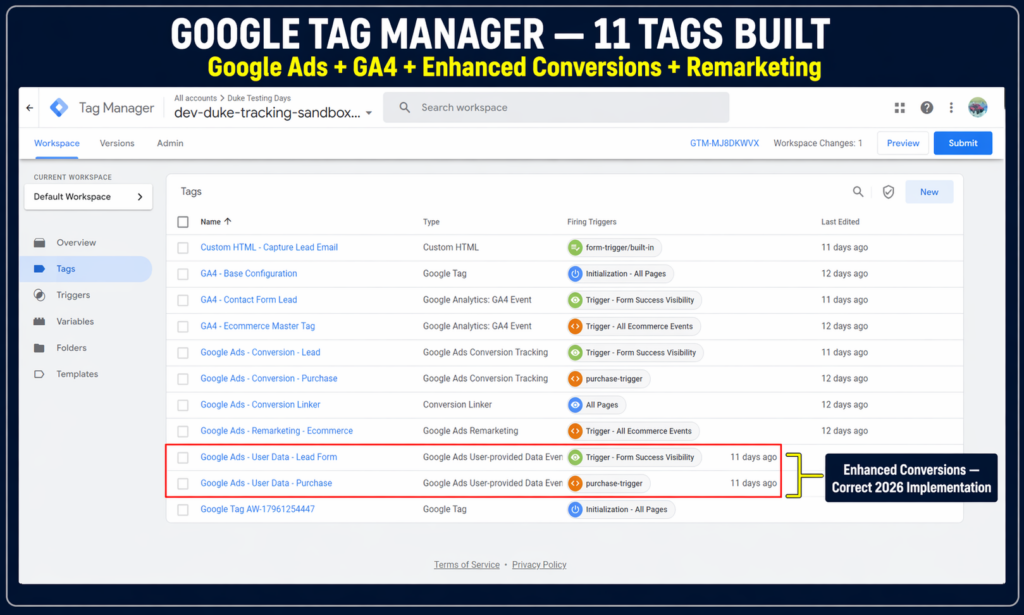
Task: Click the back arrow beside Tag Manager logo
Action: (29, 108)
